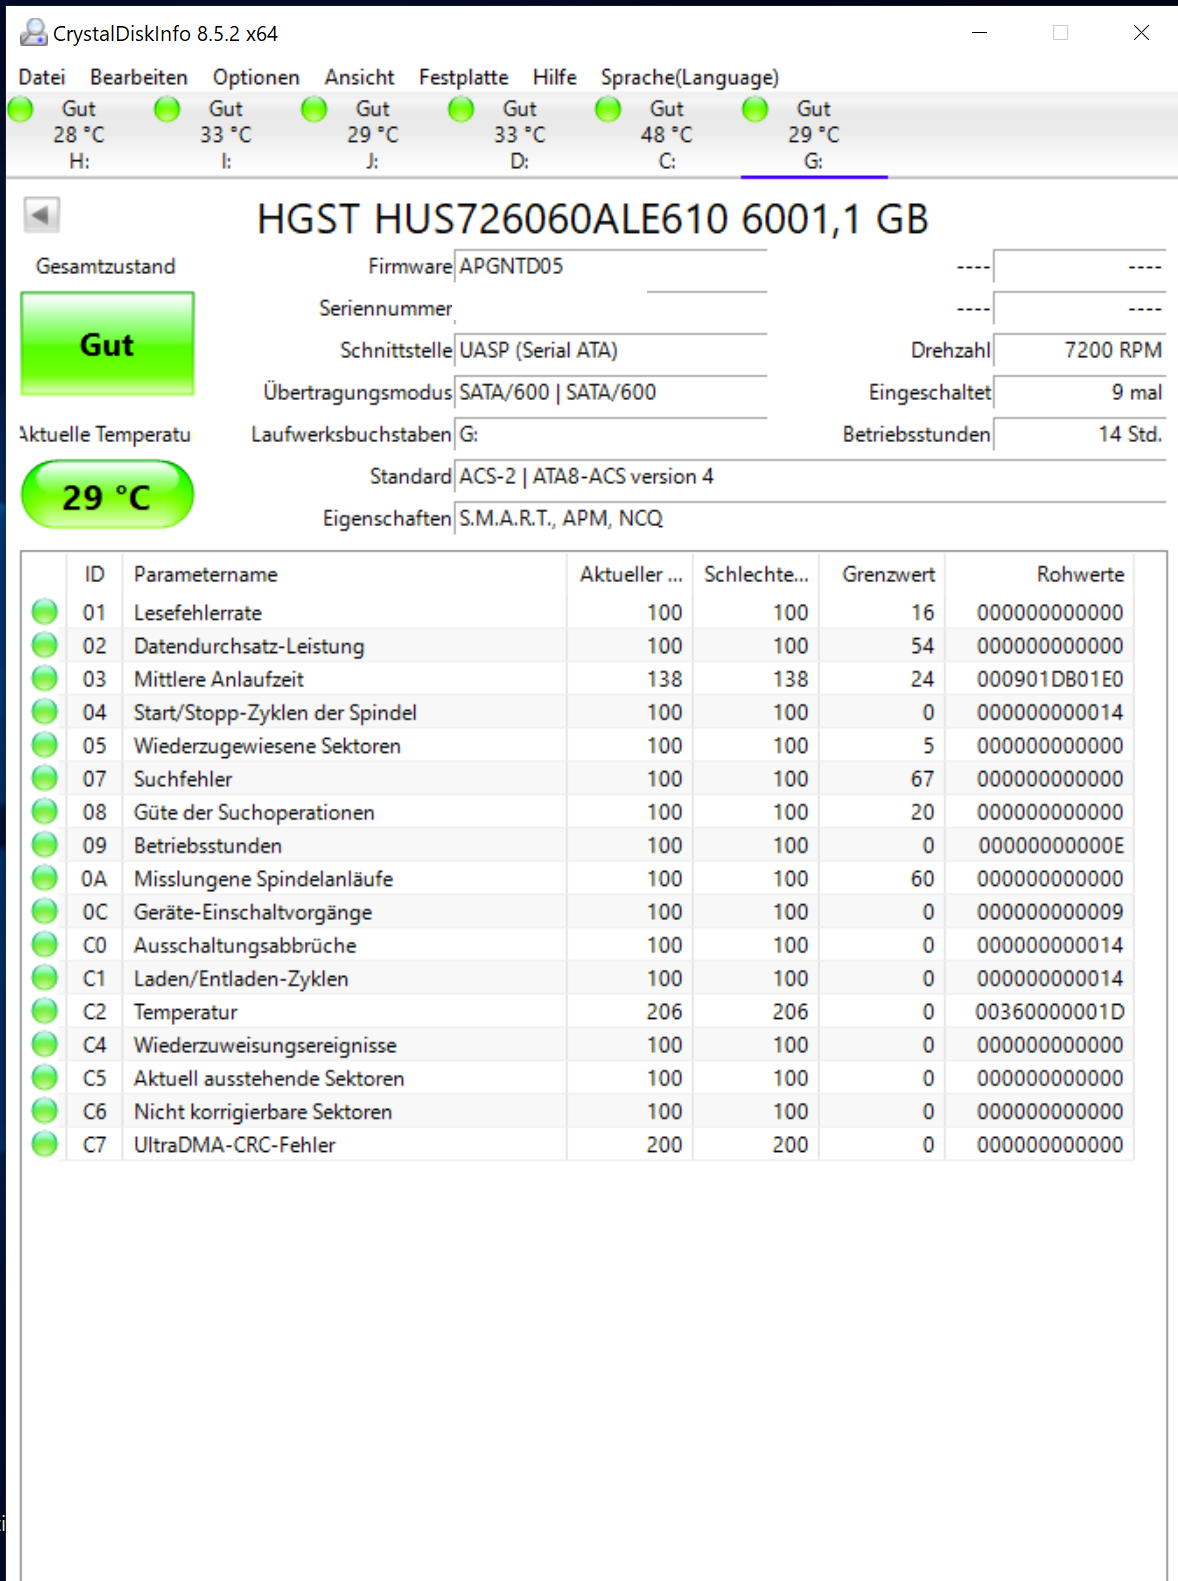Open the Optionen menu
The width and height of the screenshot is (1178, 1581).
(256, 77)
